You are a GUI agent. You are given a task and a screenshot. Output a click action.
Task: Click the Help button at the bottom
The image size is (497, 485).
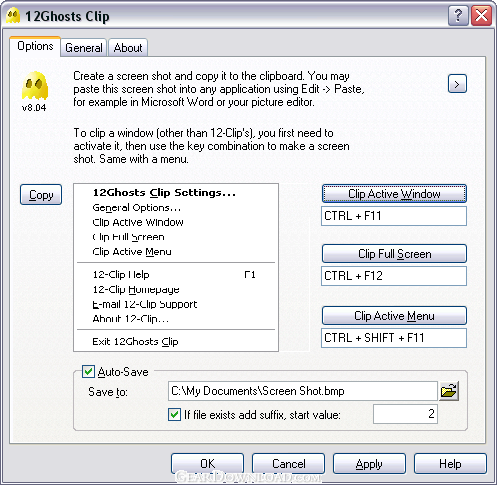(450, 463)
